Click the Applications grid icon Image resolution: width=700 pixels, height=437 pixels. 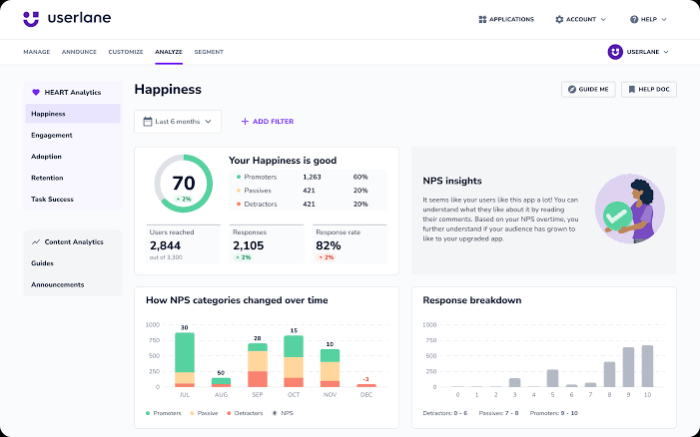pyautogui.click(x=482, y=19)
